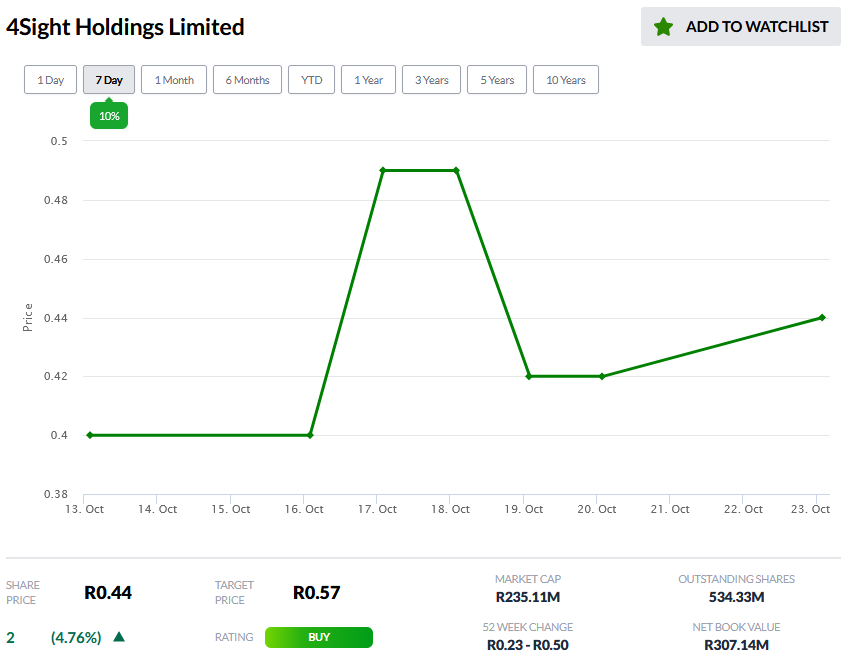This screenshot has height=659, width=852.
Task: Click the 4Sight Holdings Limited title
Action: point(126,27)
